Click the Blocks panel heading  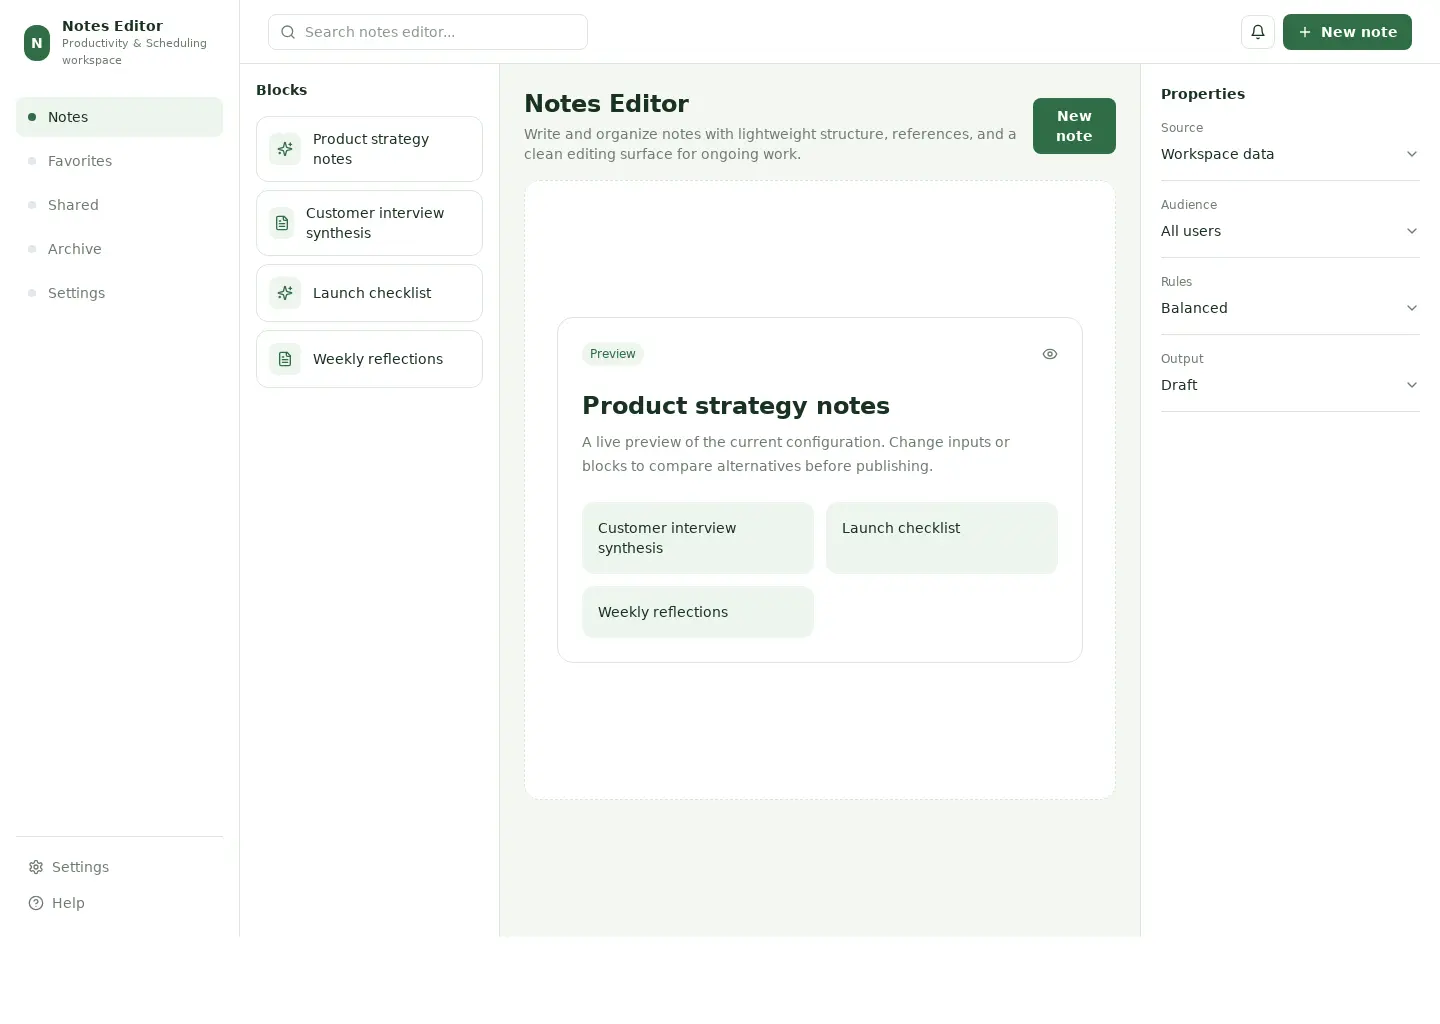point(282,90)
